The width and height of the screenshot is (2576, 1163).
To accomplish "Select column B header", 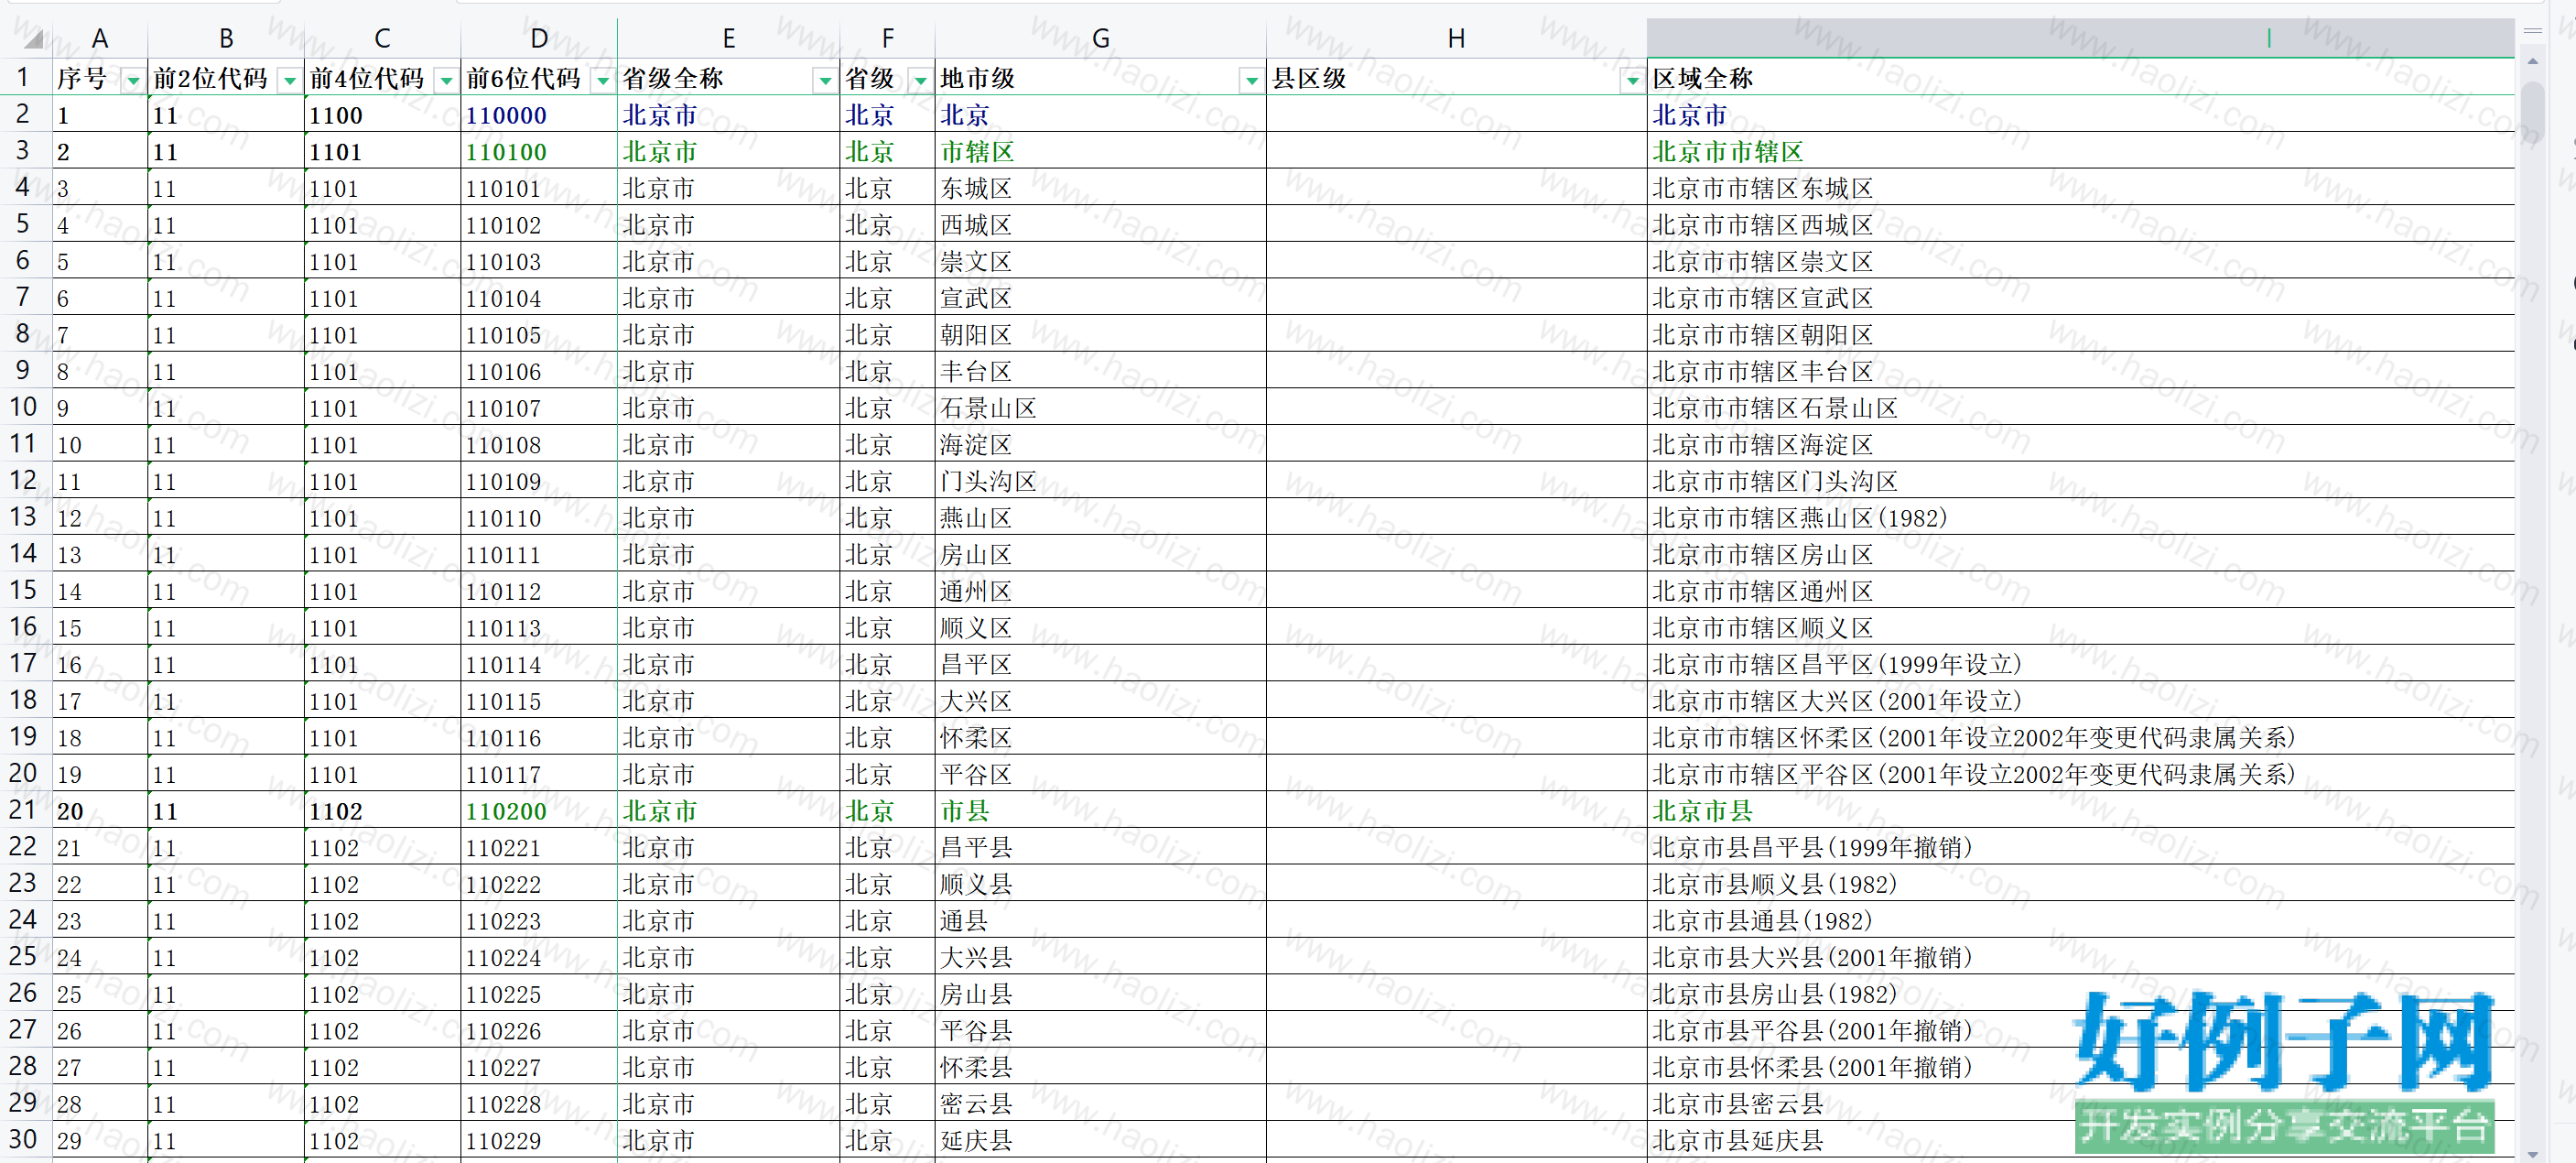I will tap(227, 38).
